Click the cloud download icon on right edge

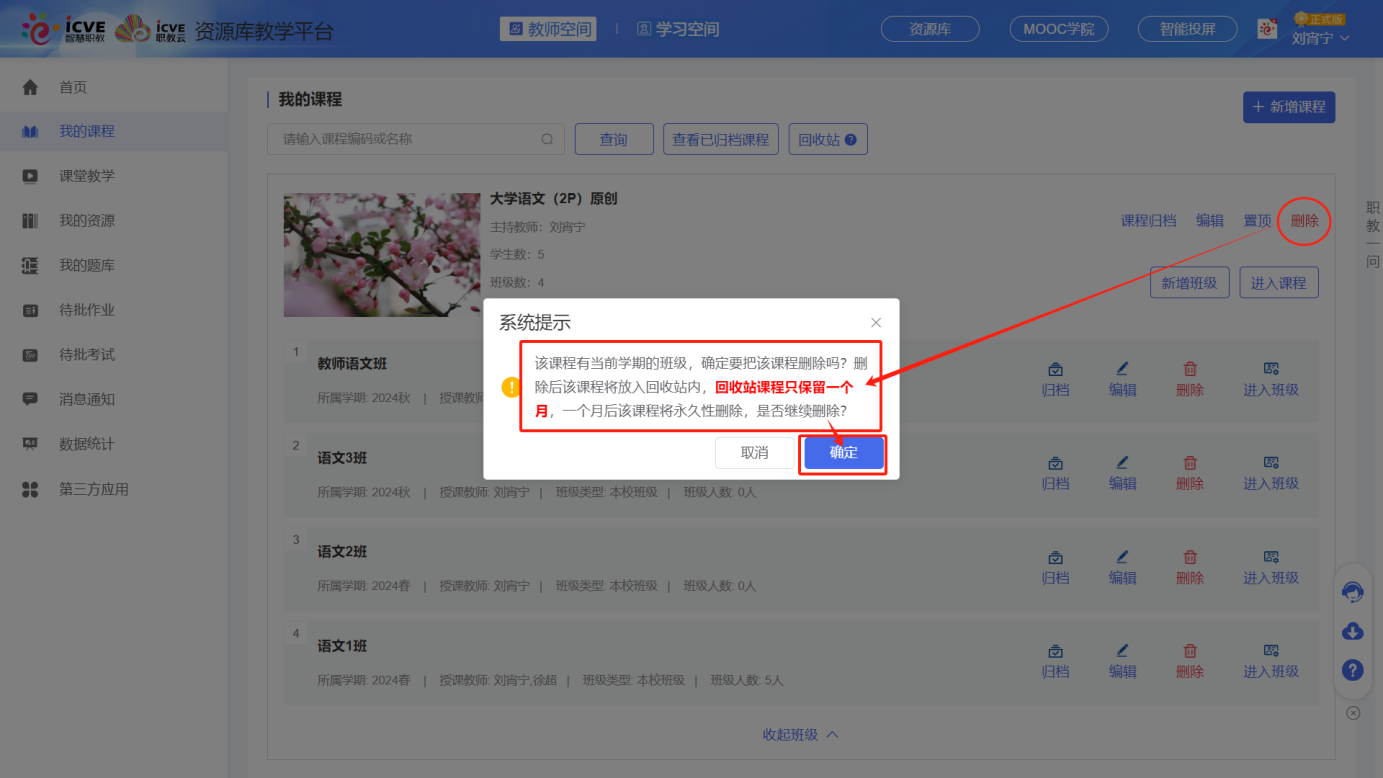pos(1352,631)
